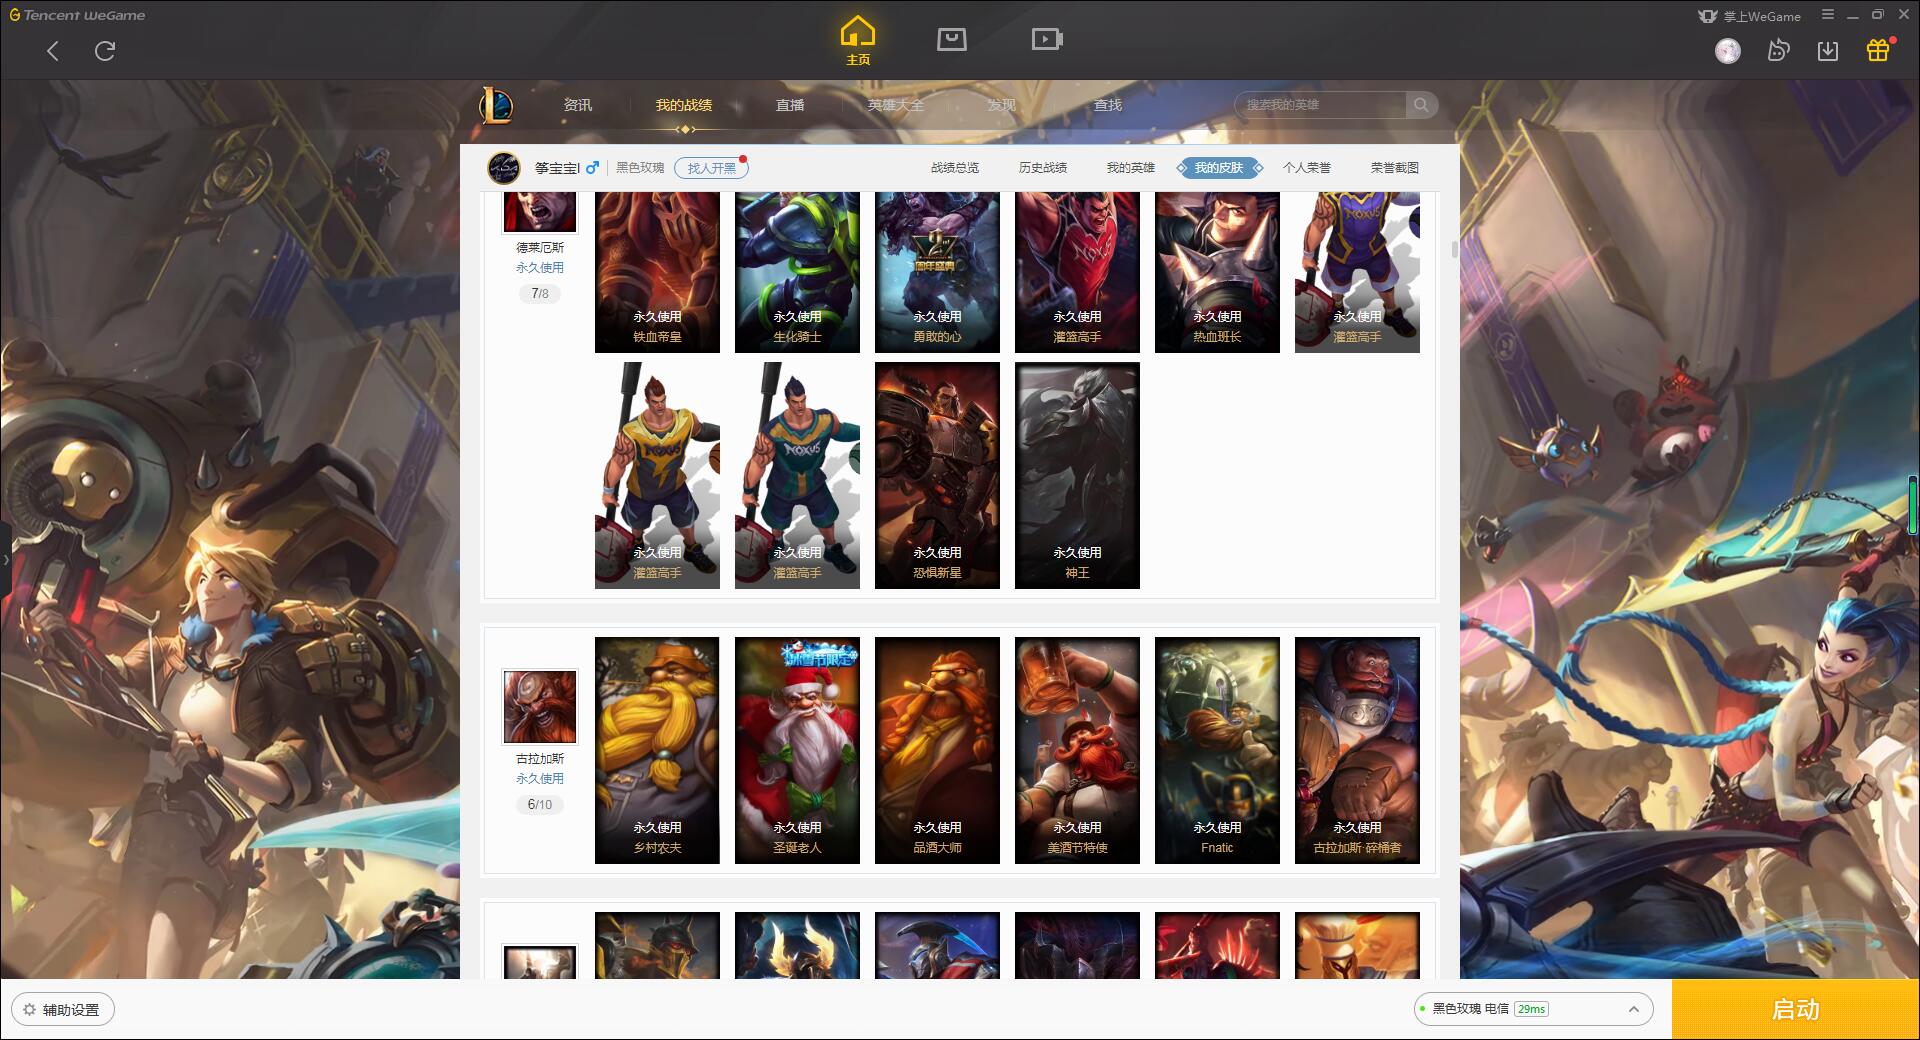Click the male gender icon beside 筝宝宝
This screenshot has width=1920, height=1040.
[592, 168]
